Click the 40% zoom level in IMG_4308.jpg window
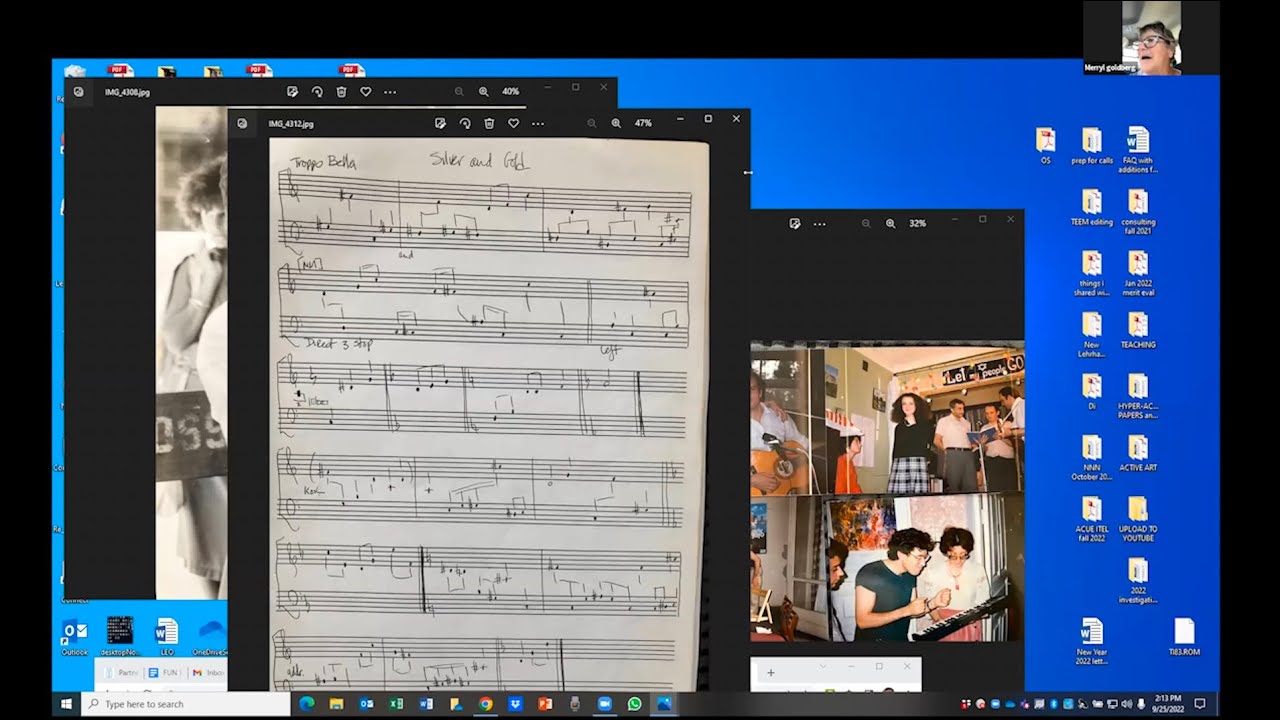 pos(510,91)
